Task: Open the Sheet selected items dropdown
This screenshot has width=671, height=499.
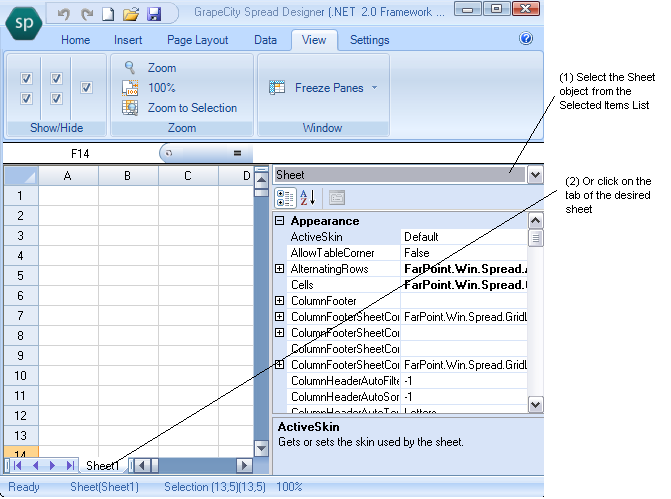Action: [535, 175]
